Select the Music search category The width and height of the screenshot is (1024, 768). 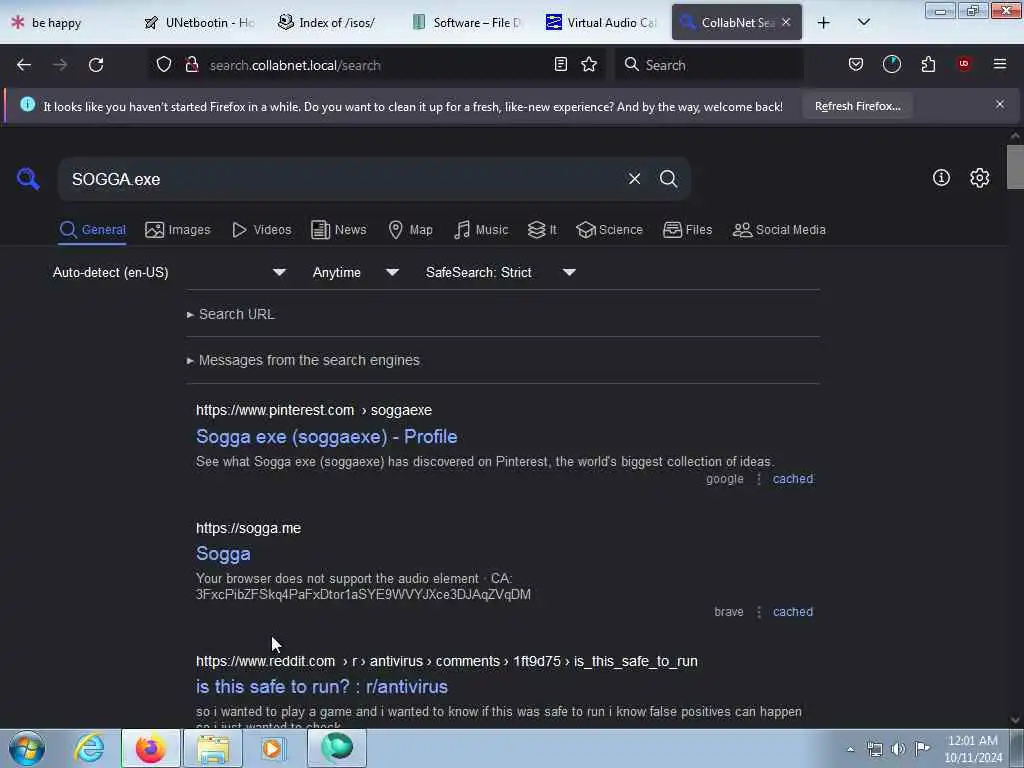(x=481, y=230)
